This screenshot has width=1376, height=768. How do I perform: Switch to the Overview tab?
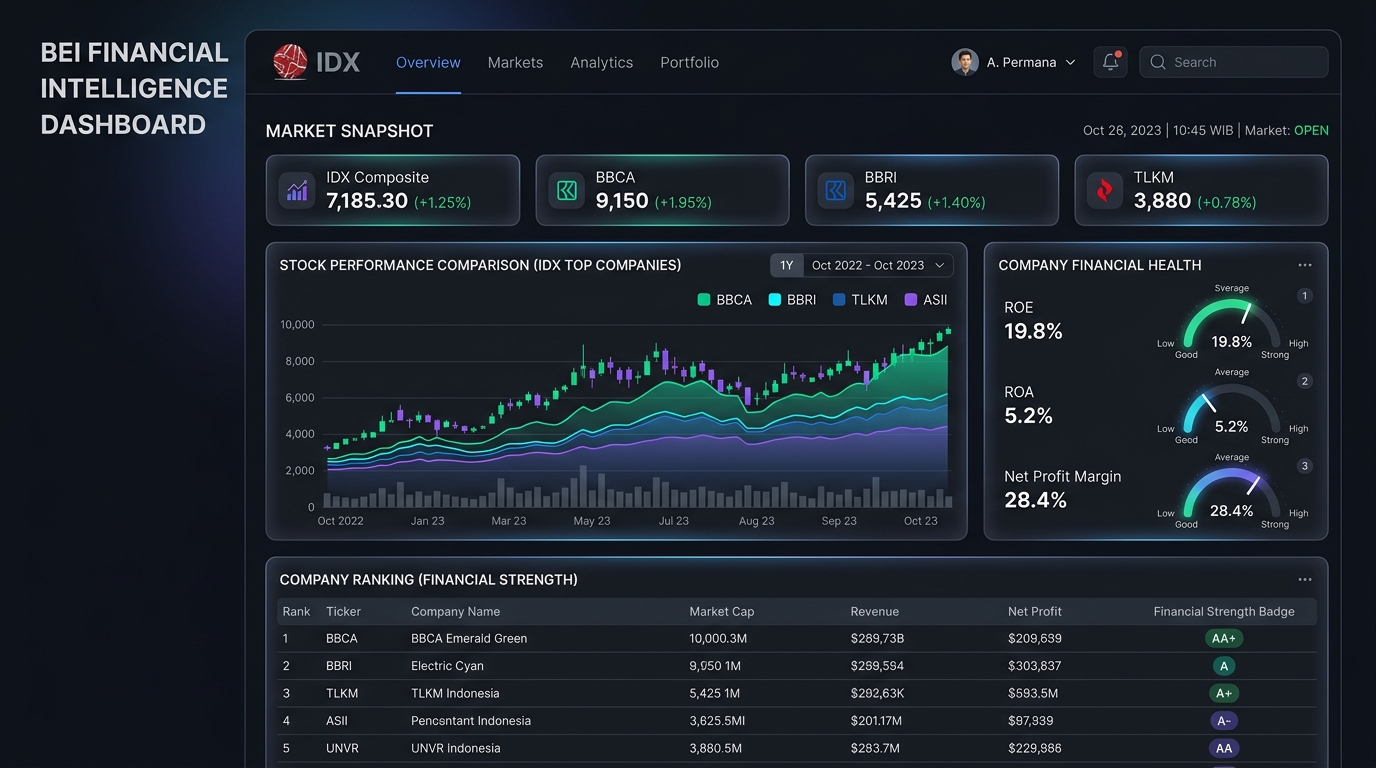[x=428, y=62]
